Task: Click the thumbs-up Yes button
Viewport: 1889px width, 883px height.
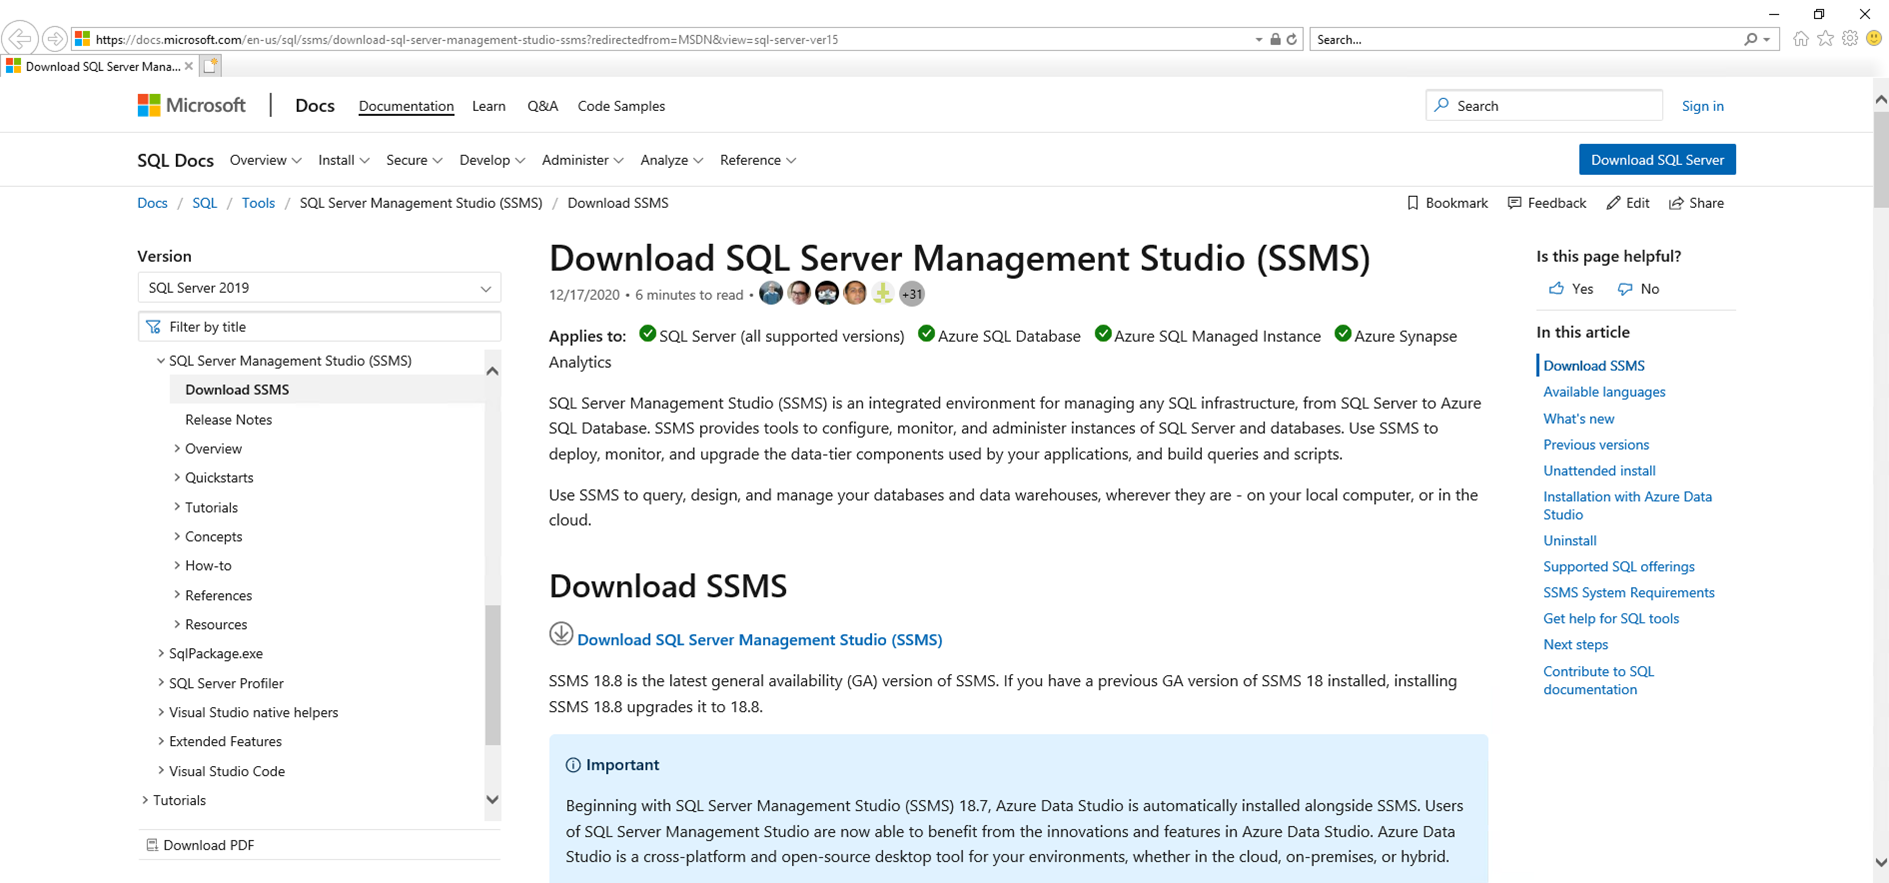Action: 1571,289
